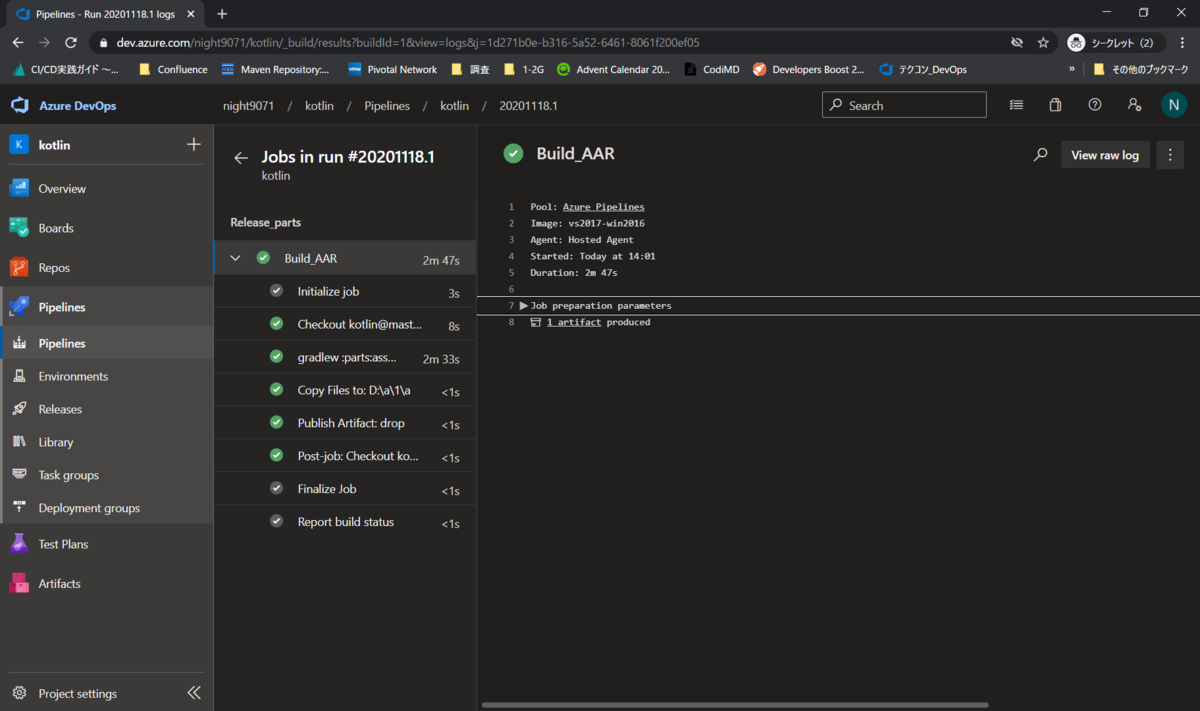Image resolution: width=1200 pixels, height=711 pixels.
Task: Select the Checkout kotlin@mast... step
Action: pyautogui.click(x=345, y=324)
